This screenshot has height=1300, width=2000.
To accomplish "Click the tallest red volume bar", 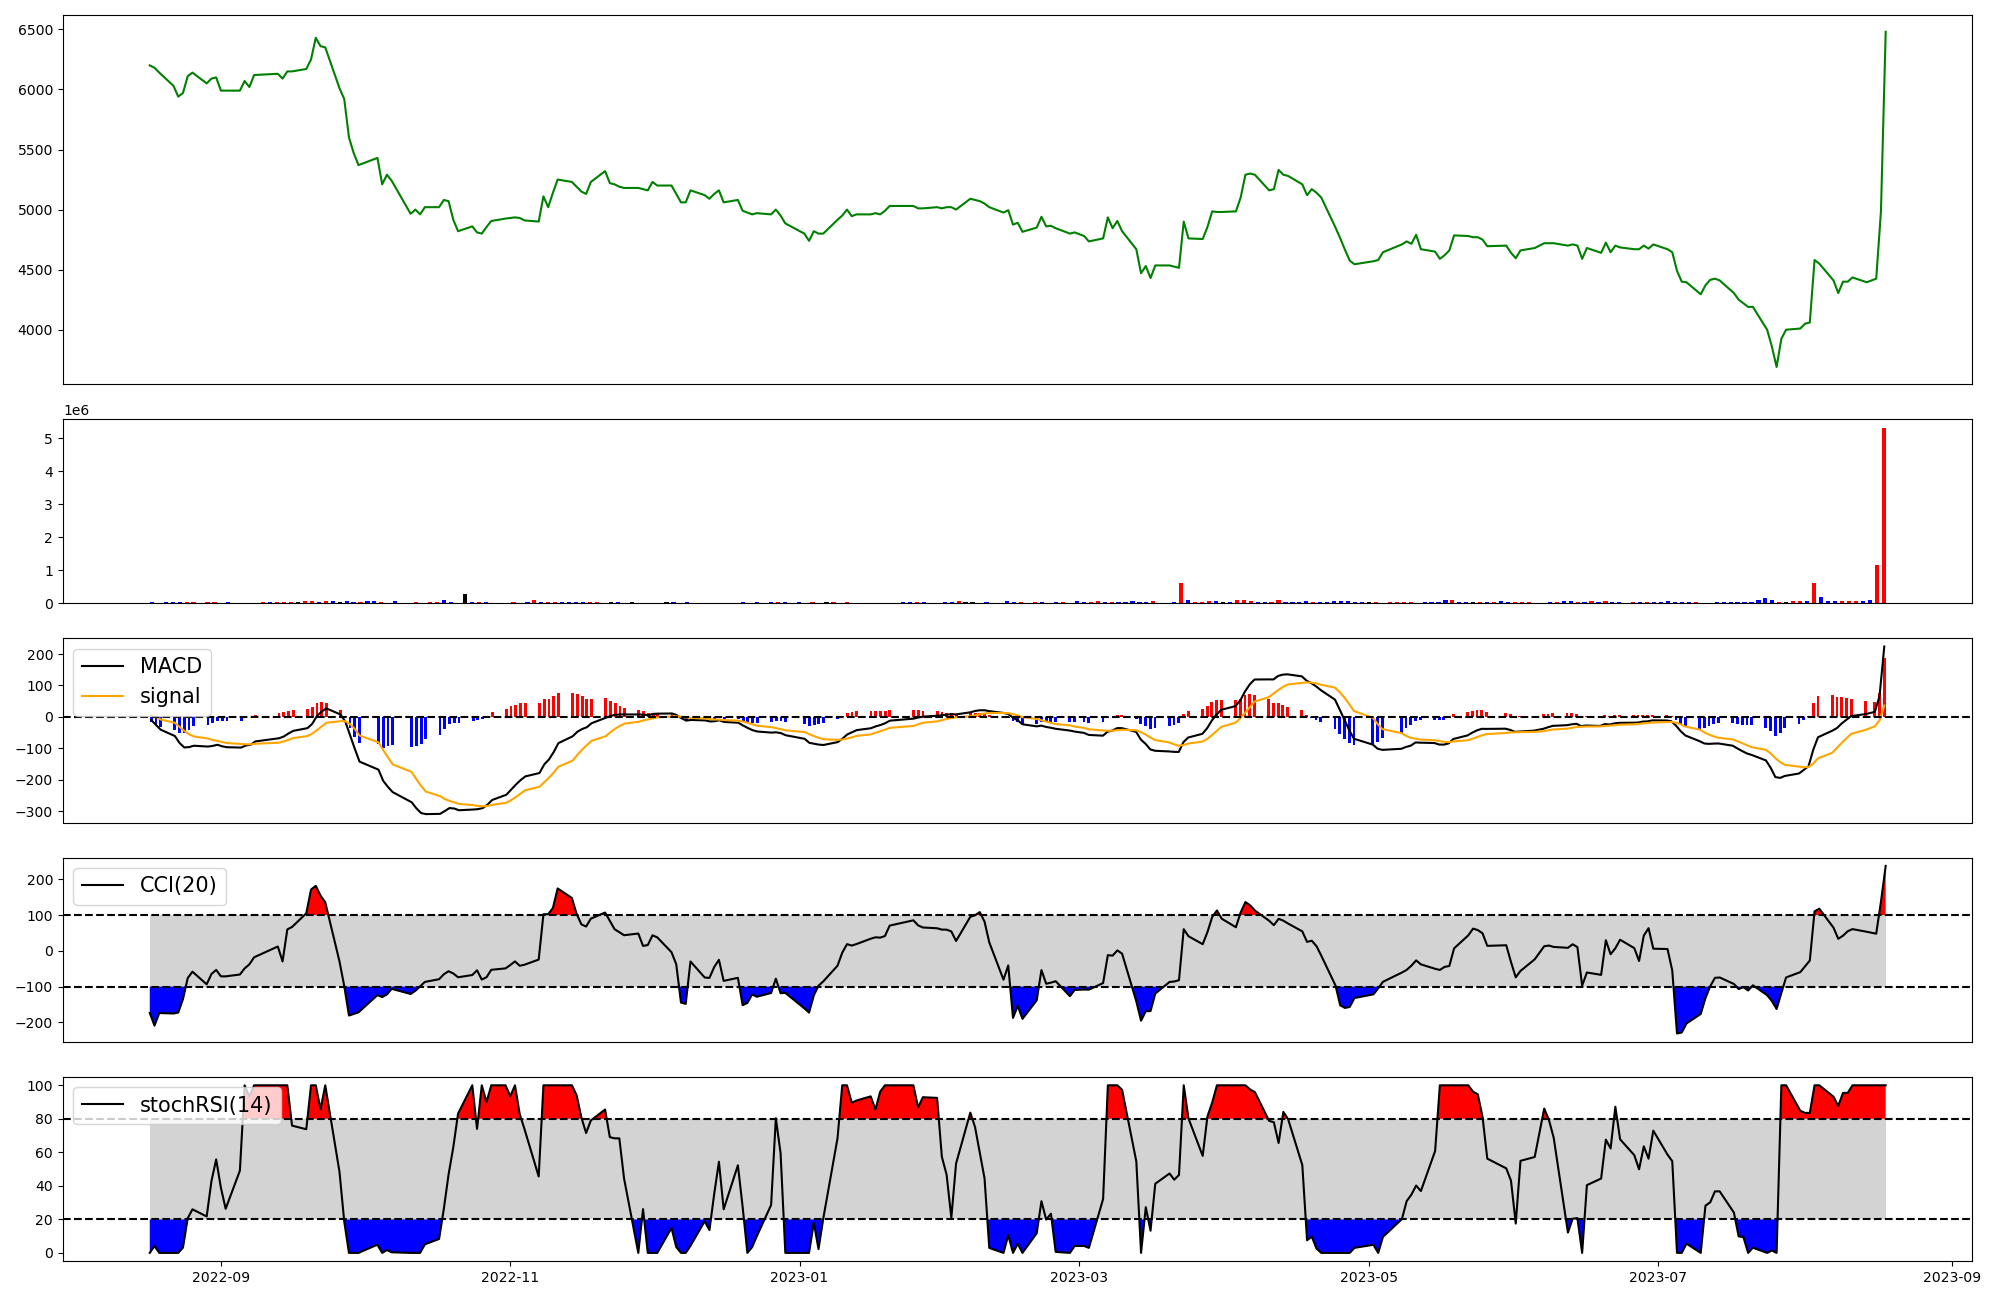I will (1884, 515).
